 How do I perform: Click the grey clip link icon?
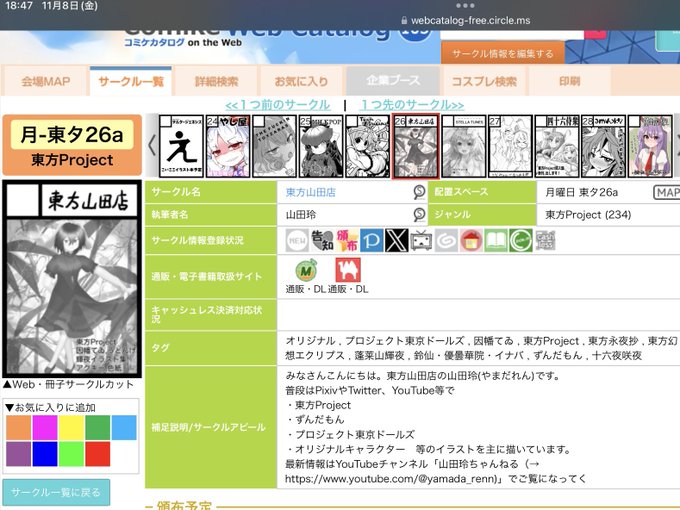coord(446,241)
